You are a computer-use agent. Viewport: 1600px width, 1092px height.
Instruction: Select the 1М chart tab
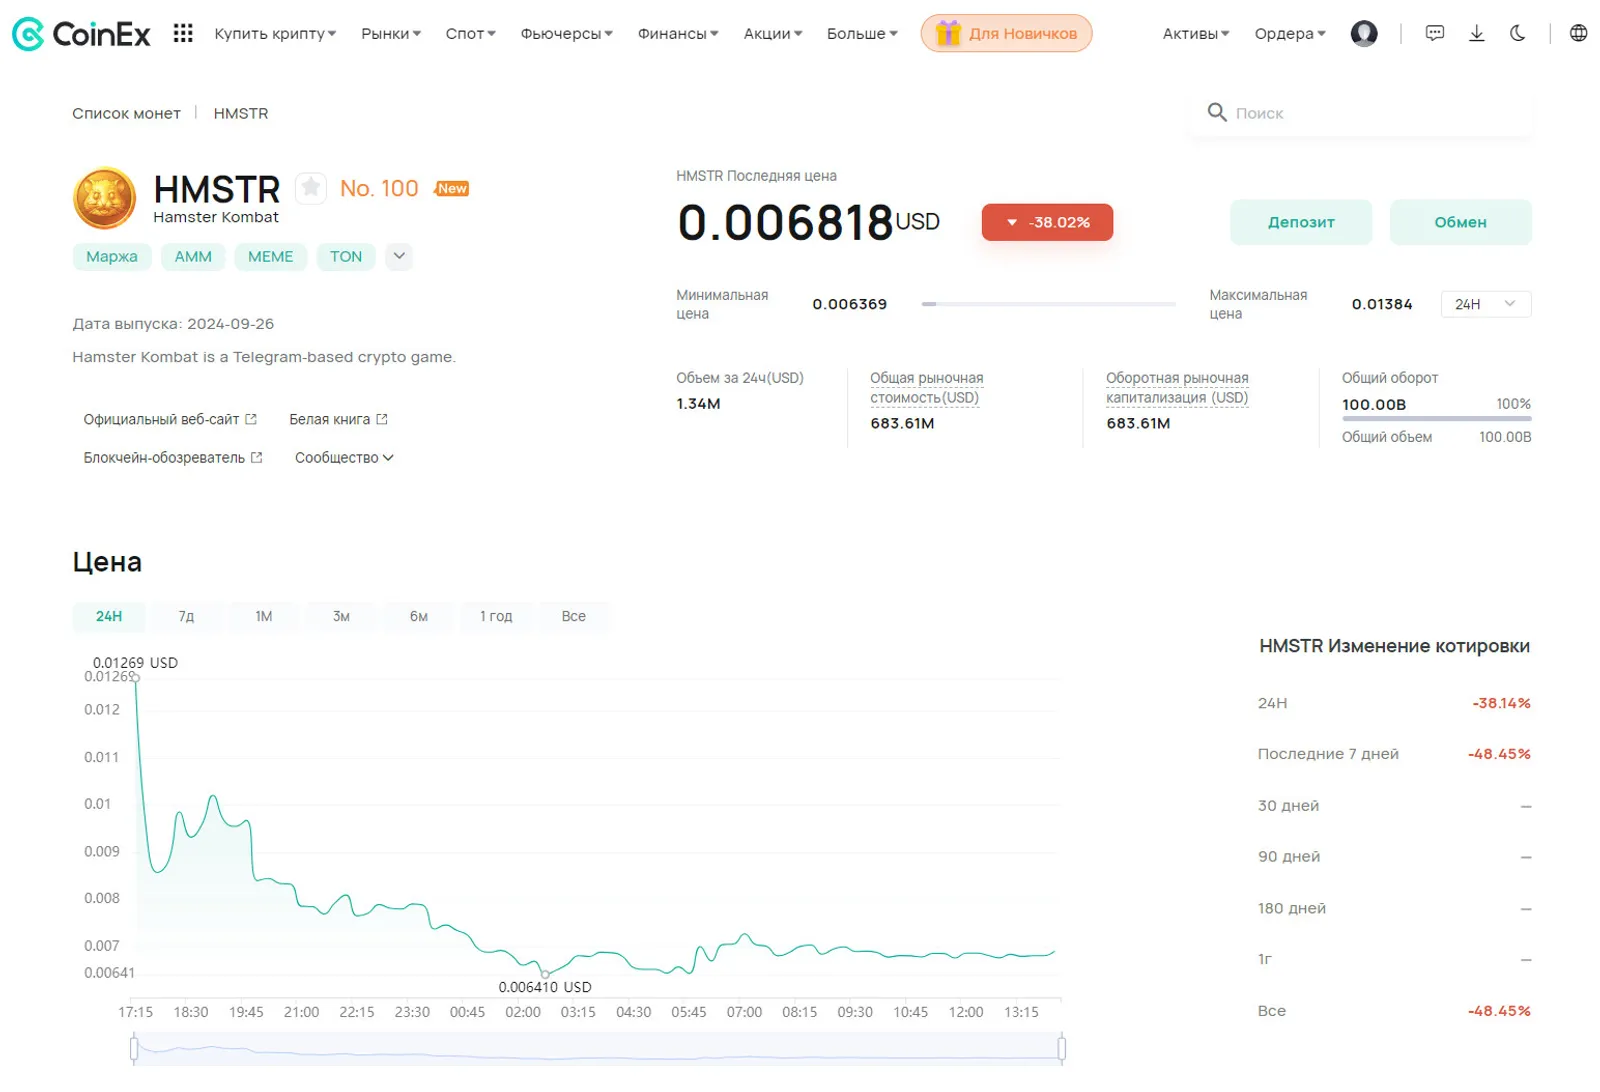pos(264,617)
